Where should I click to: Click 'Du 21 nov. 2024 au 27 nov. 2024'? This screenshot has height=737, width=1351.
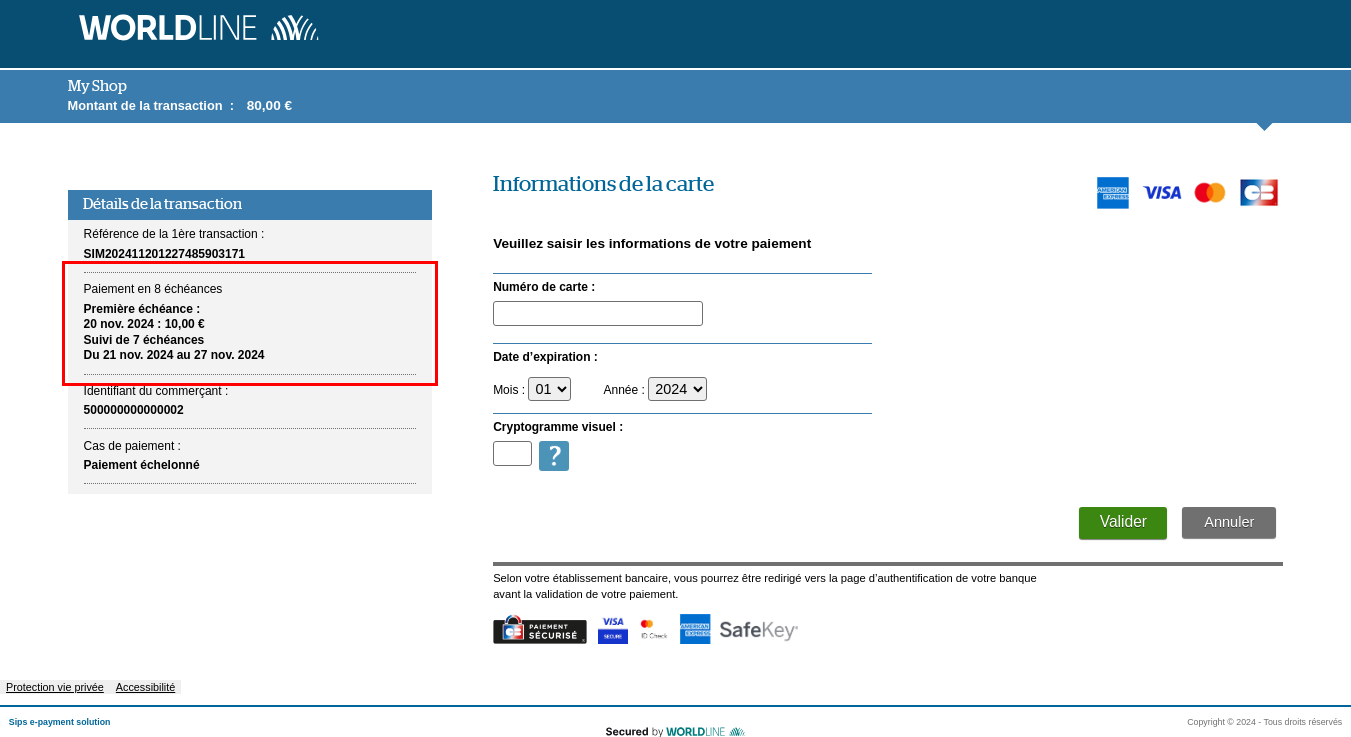(174, 355)
